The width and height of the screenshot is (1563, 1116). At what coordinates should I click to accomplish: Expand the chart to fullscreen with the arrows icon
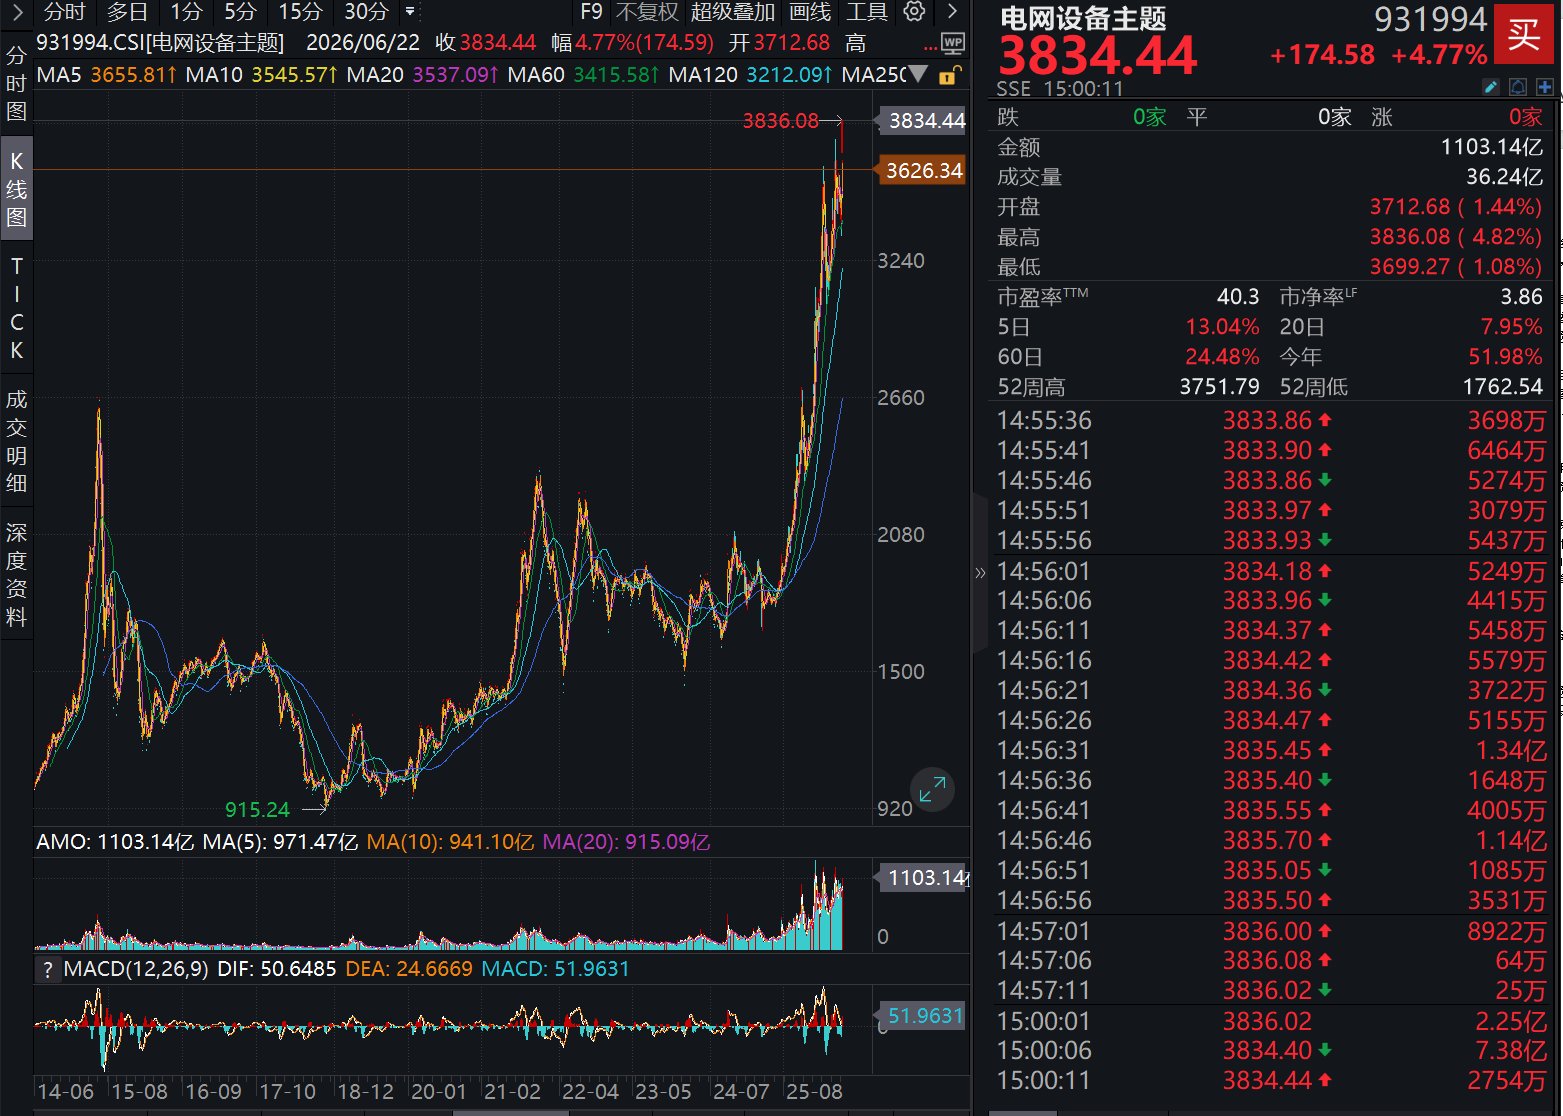pyautogui.click(x=932, y=790)
